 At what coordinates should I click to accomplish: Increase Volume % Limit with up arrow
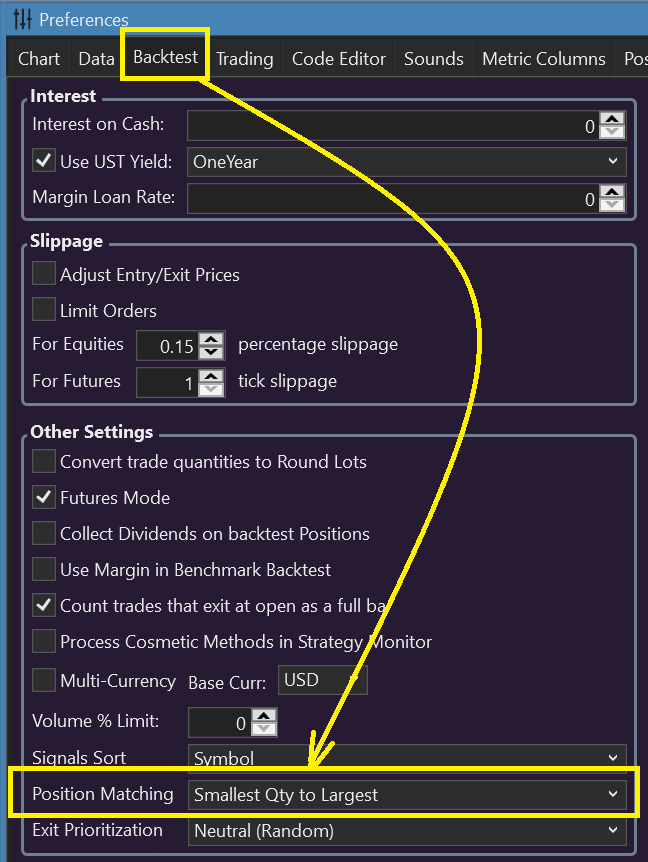click(x=264, y=716)
